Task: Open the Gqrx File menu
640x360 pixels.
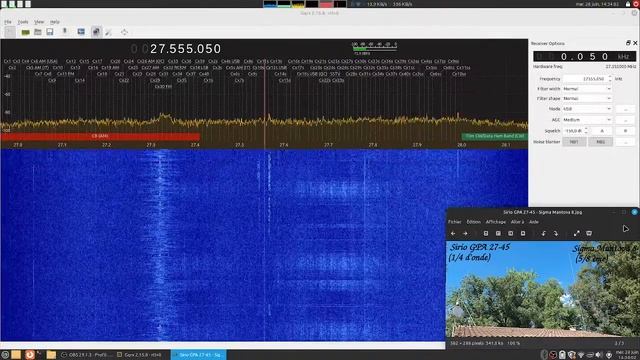Action: point(8,22)
